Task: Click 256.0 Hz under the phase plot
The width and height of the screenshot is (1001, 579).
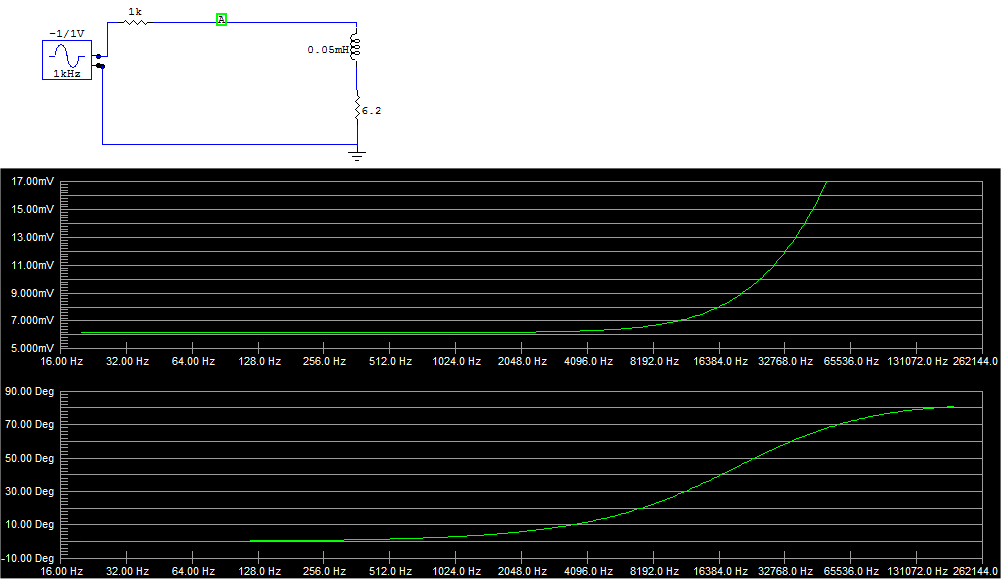Action: pyautogui.click(x=324, y=571)
